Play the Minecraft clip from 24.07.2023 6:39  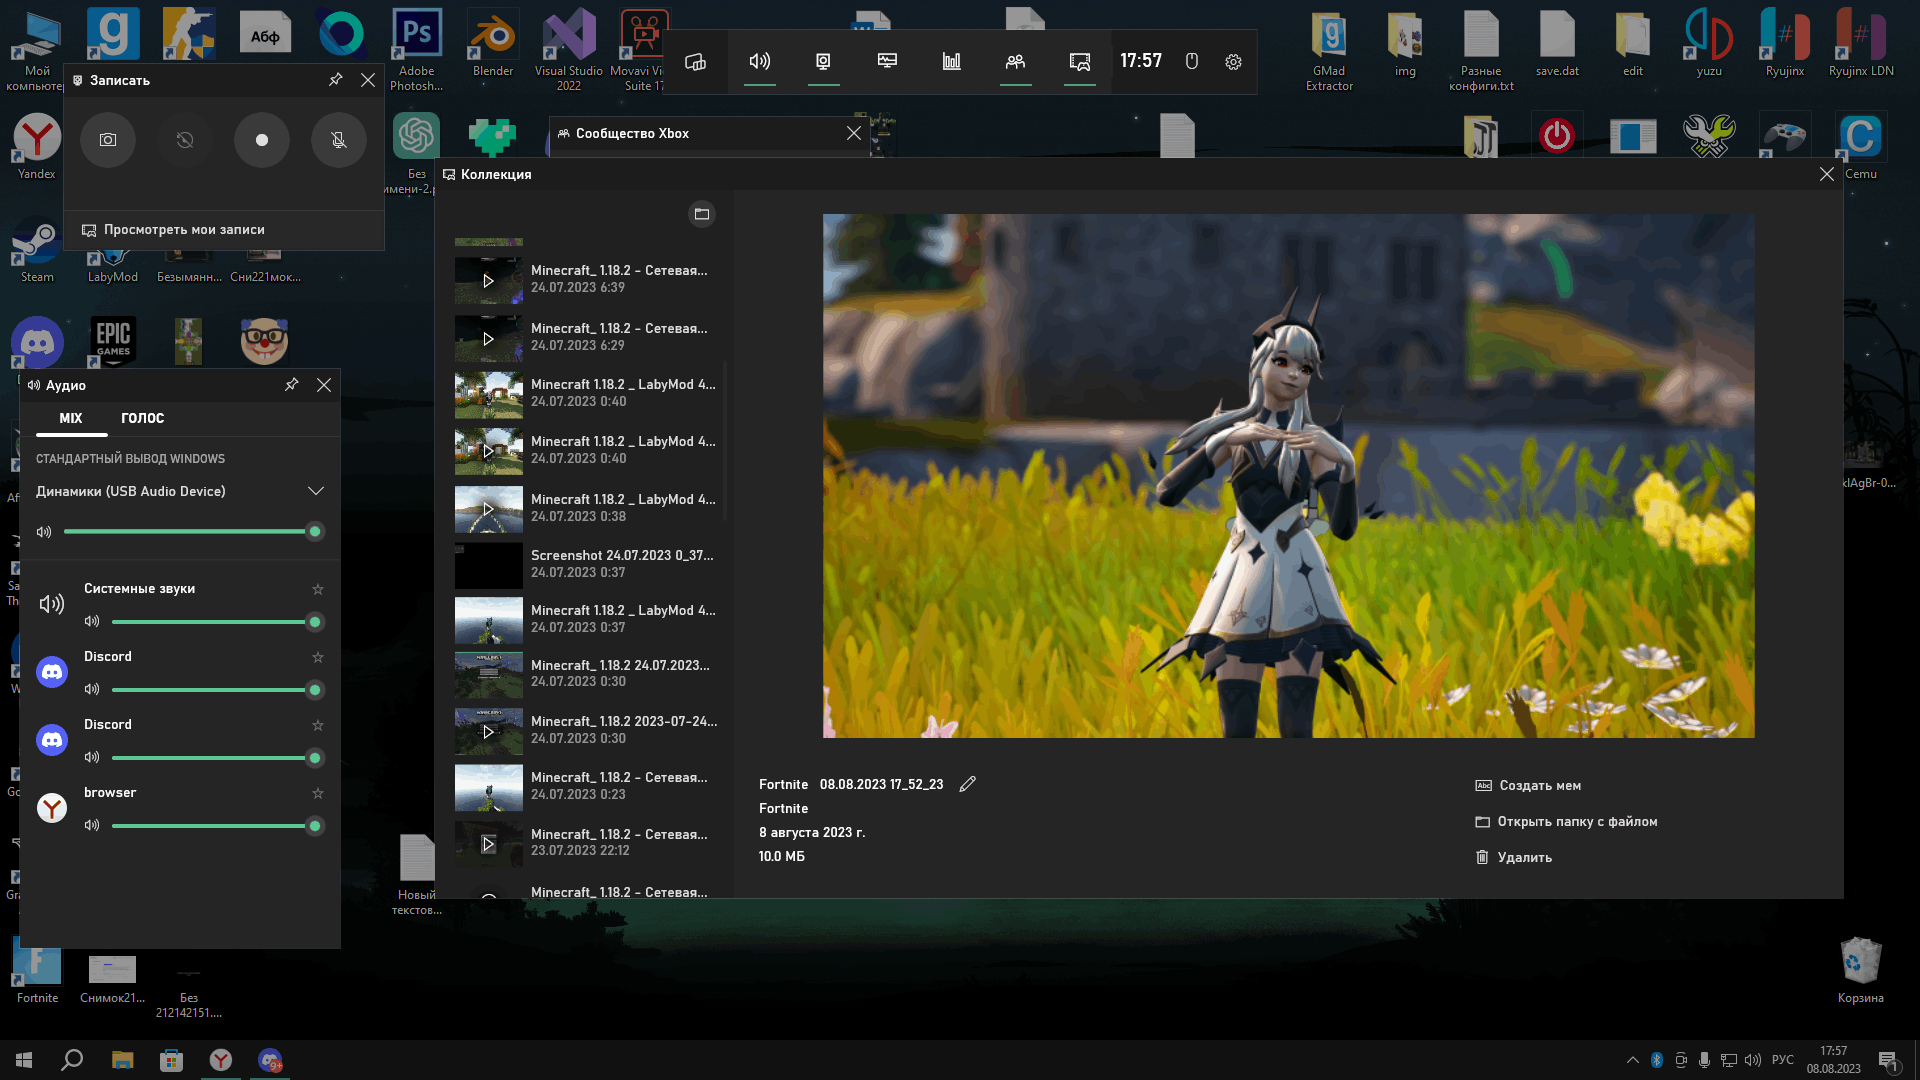pyautogui.click(x=489, y=281)
